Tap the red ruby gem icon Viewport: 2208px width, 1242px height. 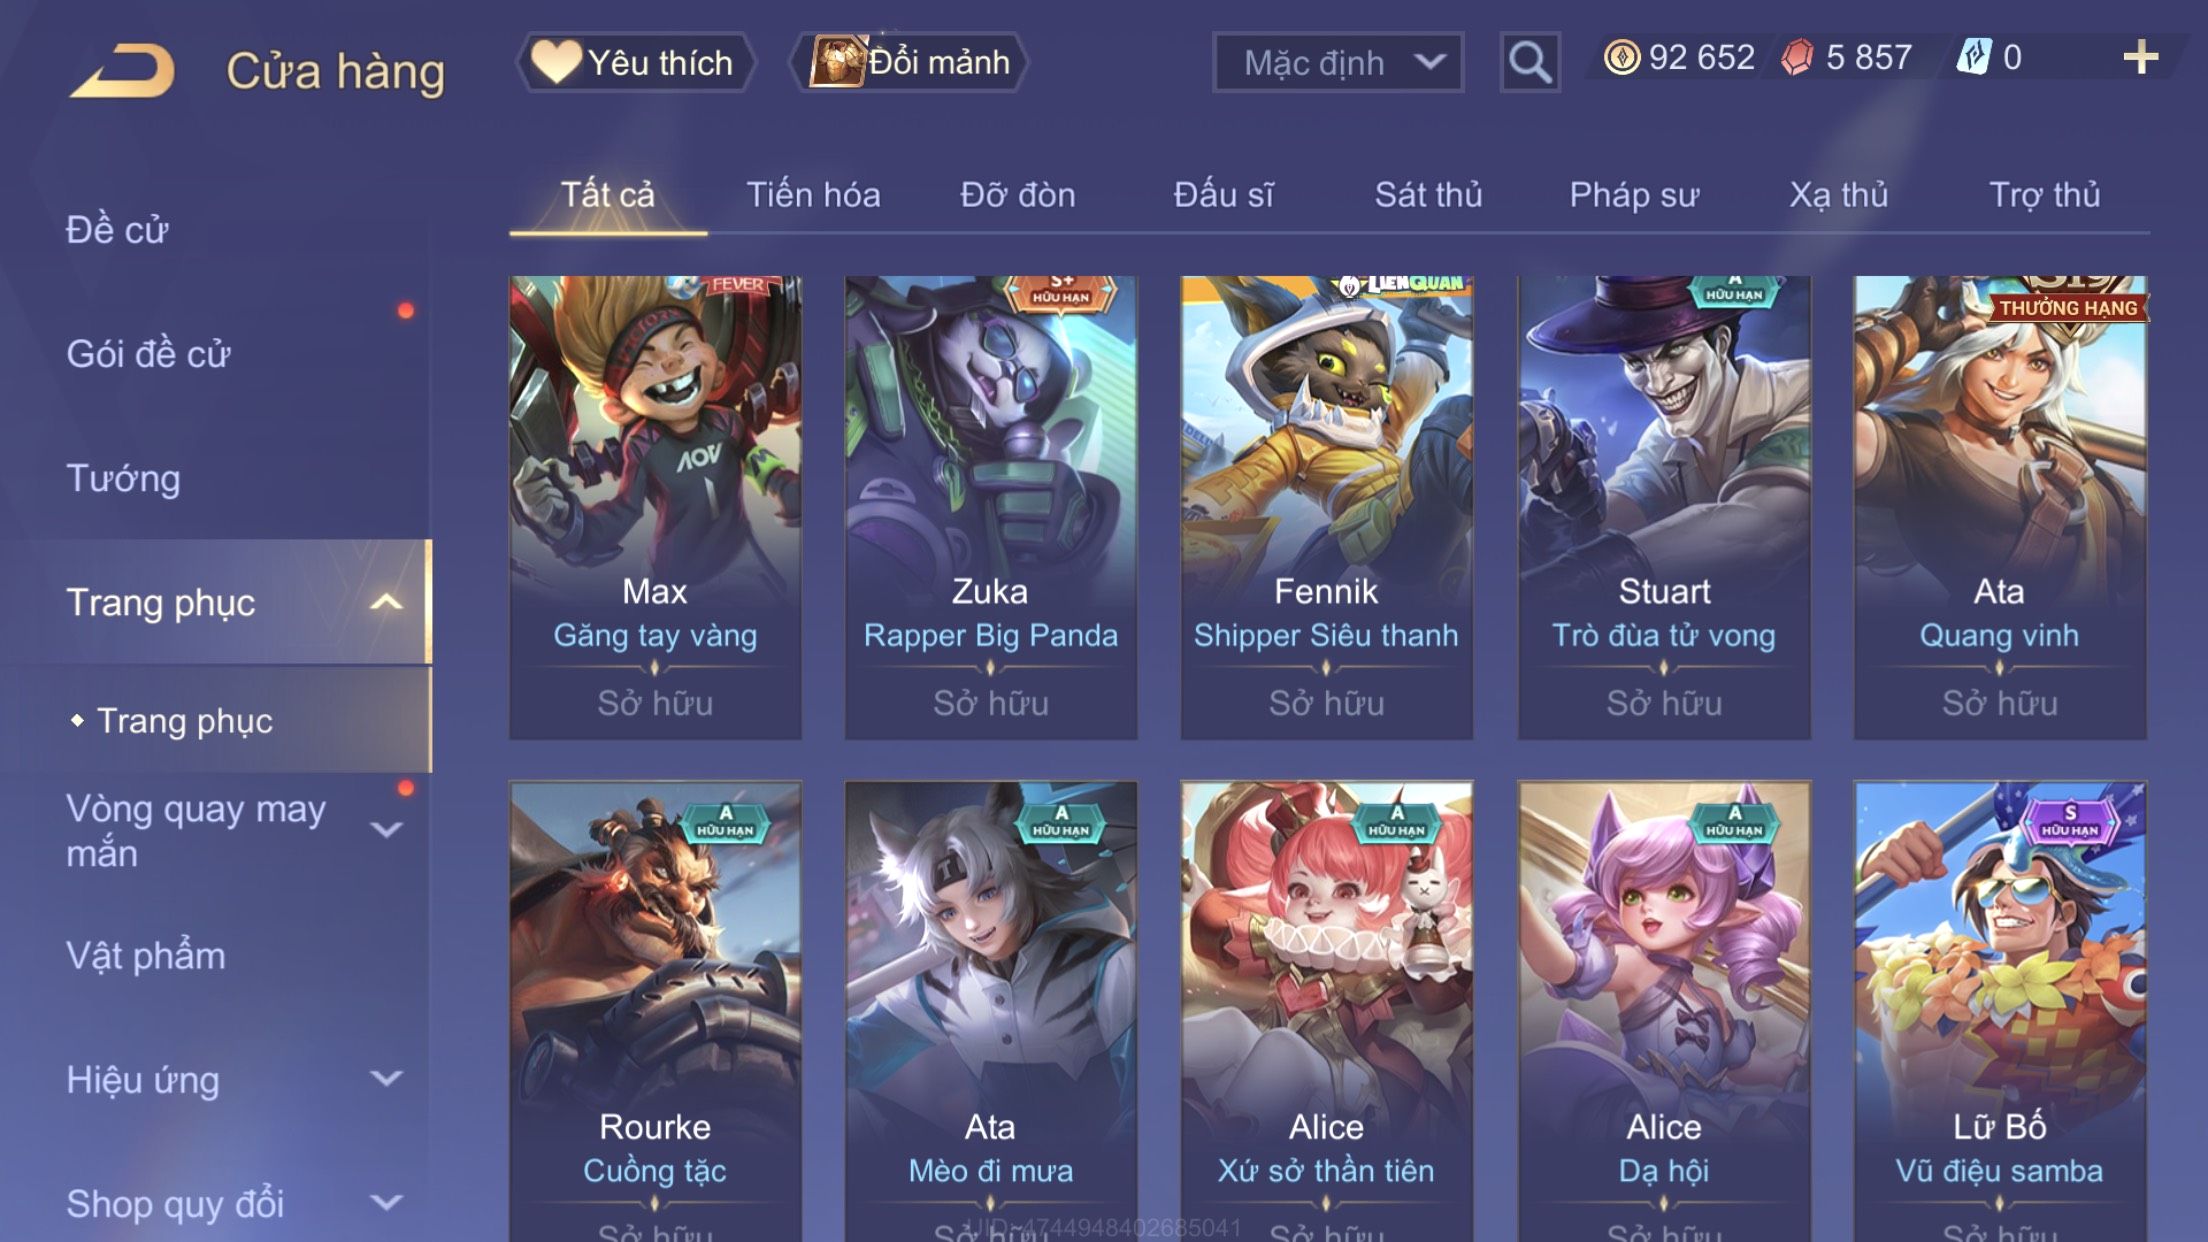pyautogui.click(x=1797, y=58)
